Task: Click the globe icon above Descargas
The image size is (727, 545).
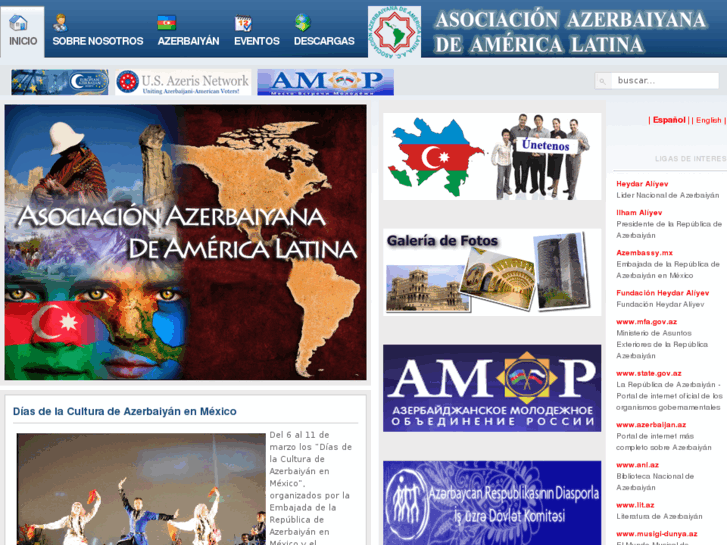Action: pos(303,22)
